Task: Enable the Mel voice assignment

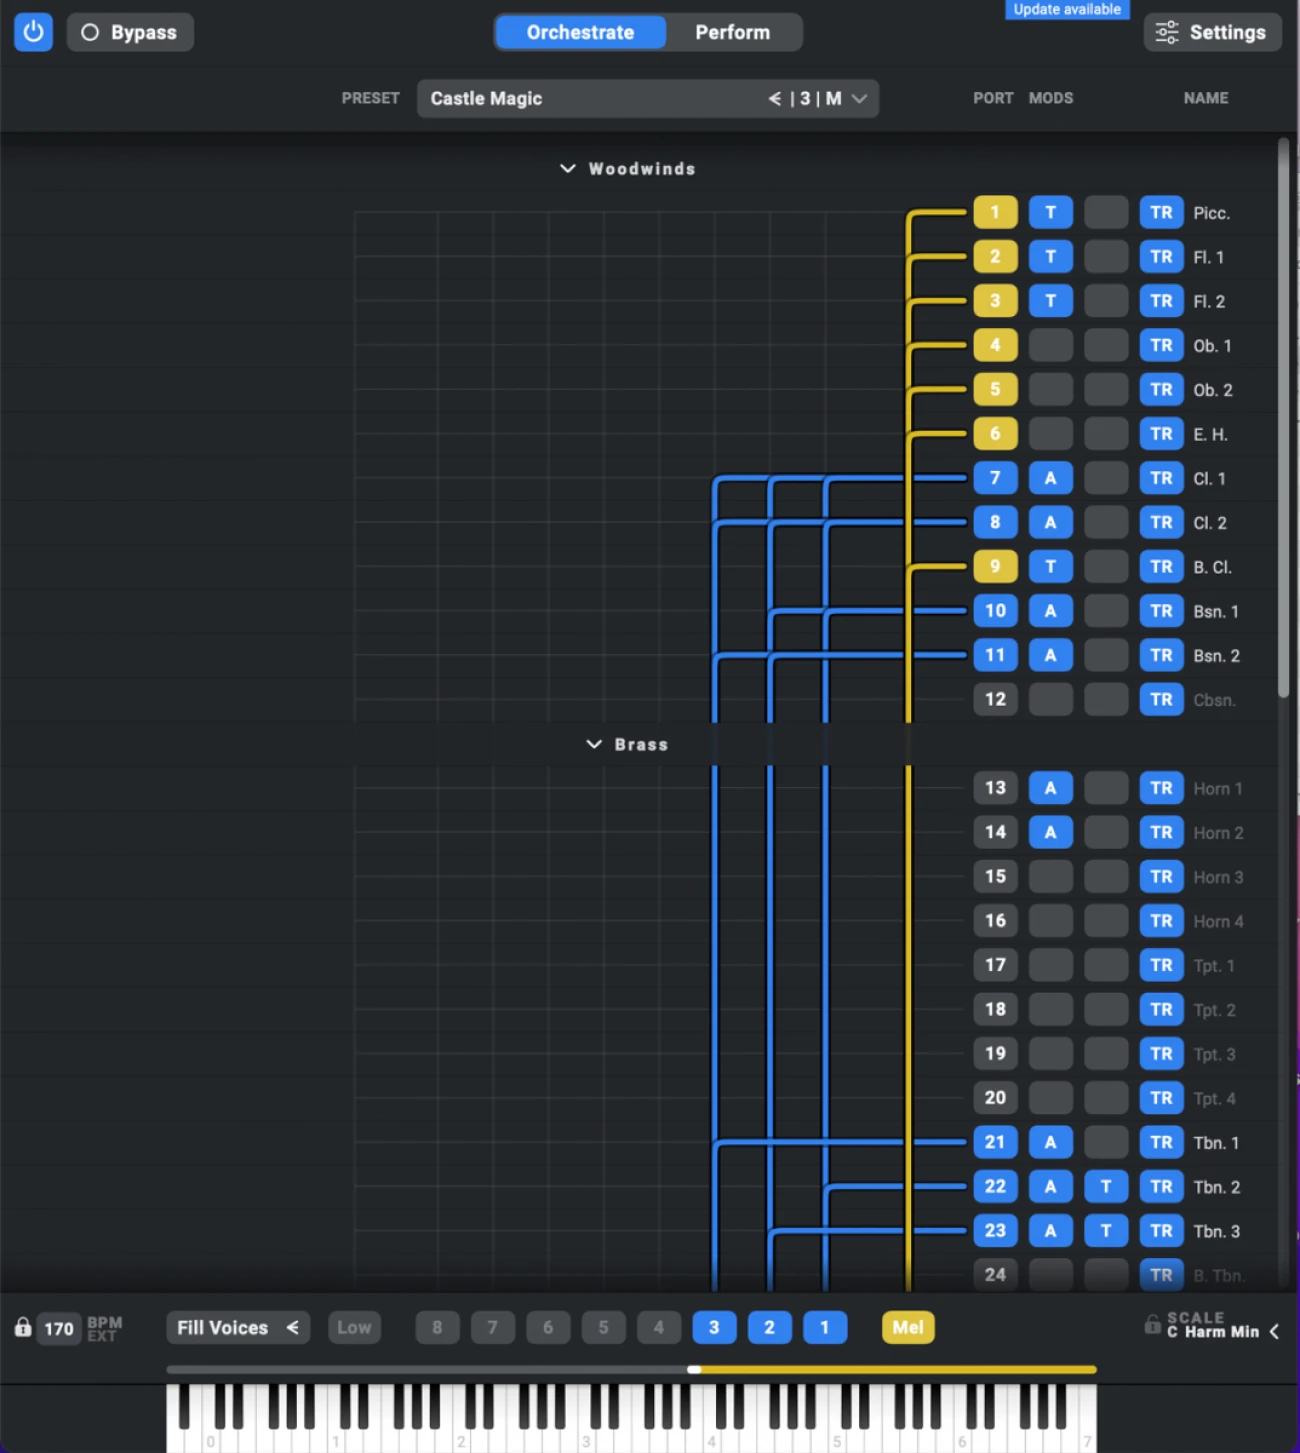Action: [x=907, y=1327]
